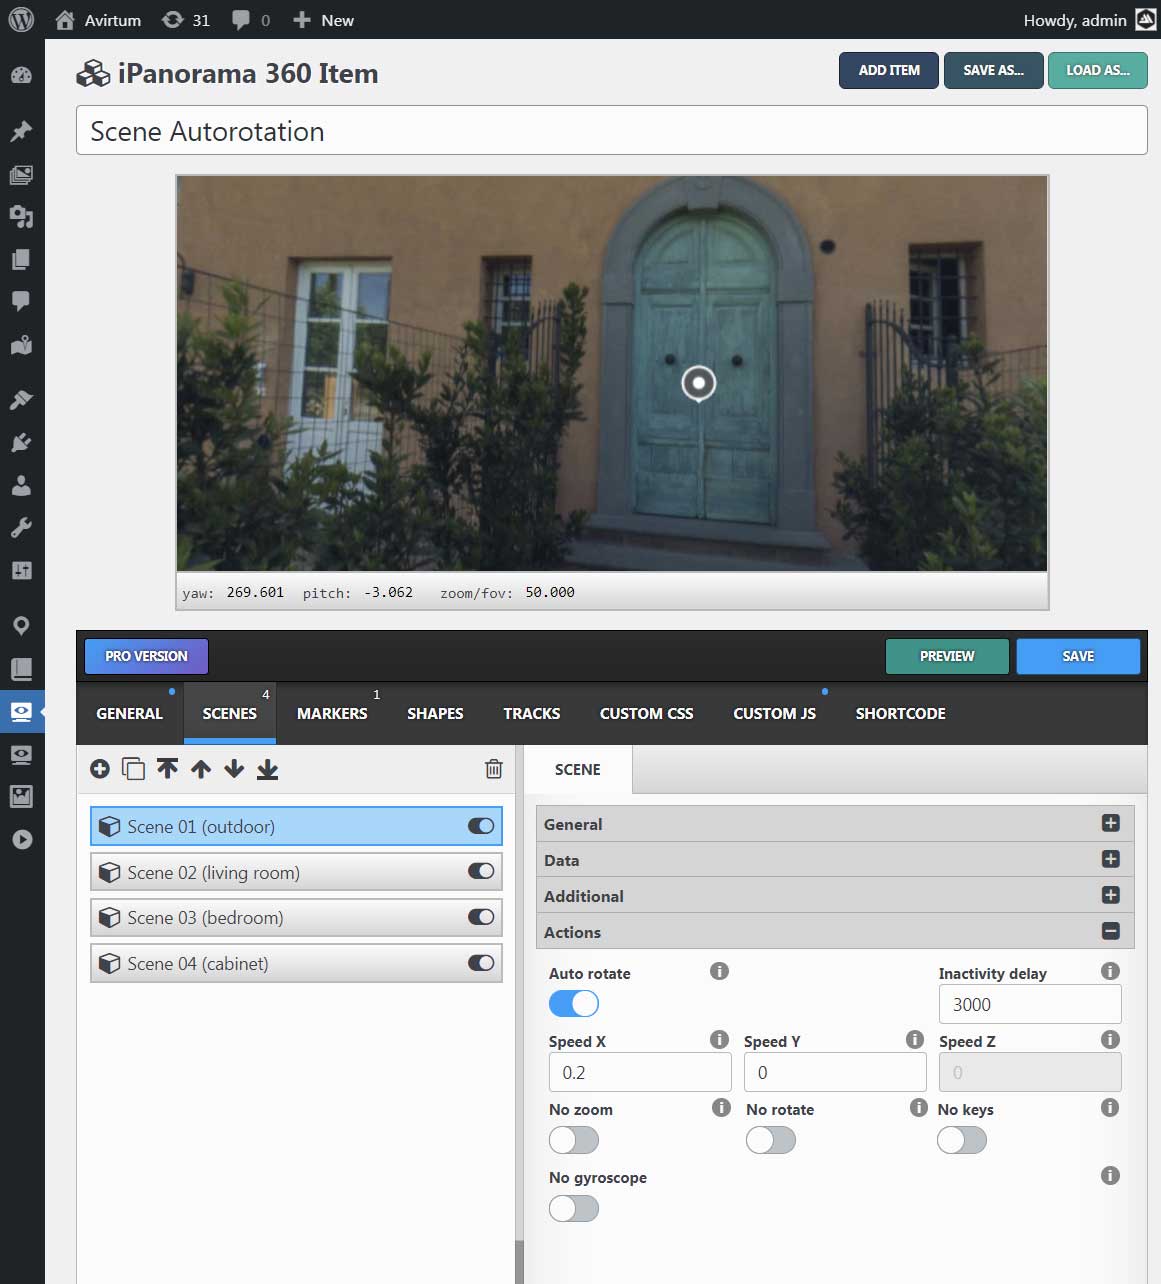The image size is (1161, 1284).
Task: Open Posts pushpin in sidebar
Action: point(21,132)
